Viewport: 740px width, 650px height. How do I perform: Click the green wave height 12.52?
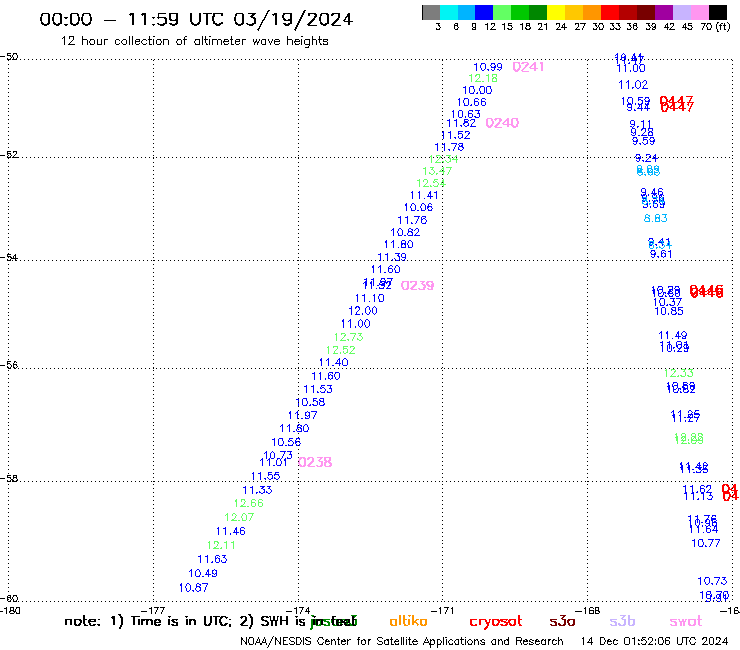[x=340, y=350]
